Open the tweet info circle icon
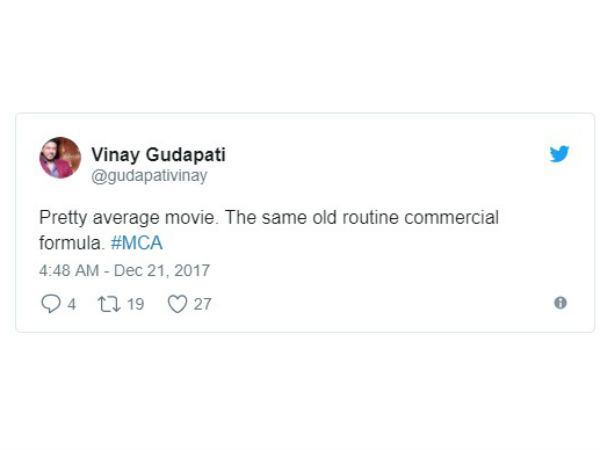 point(560,302)
